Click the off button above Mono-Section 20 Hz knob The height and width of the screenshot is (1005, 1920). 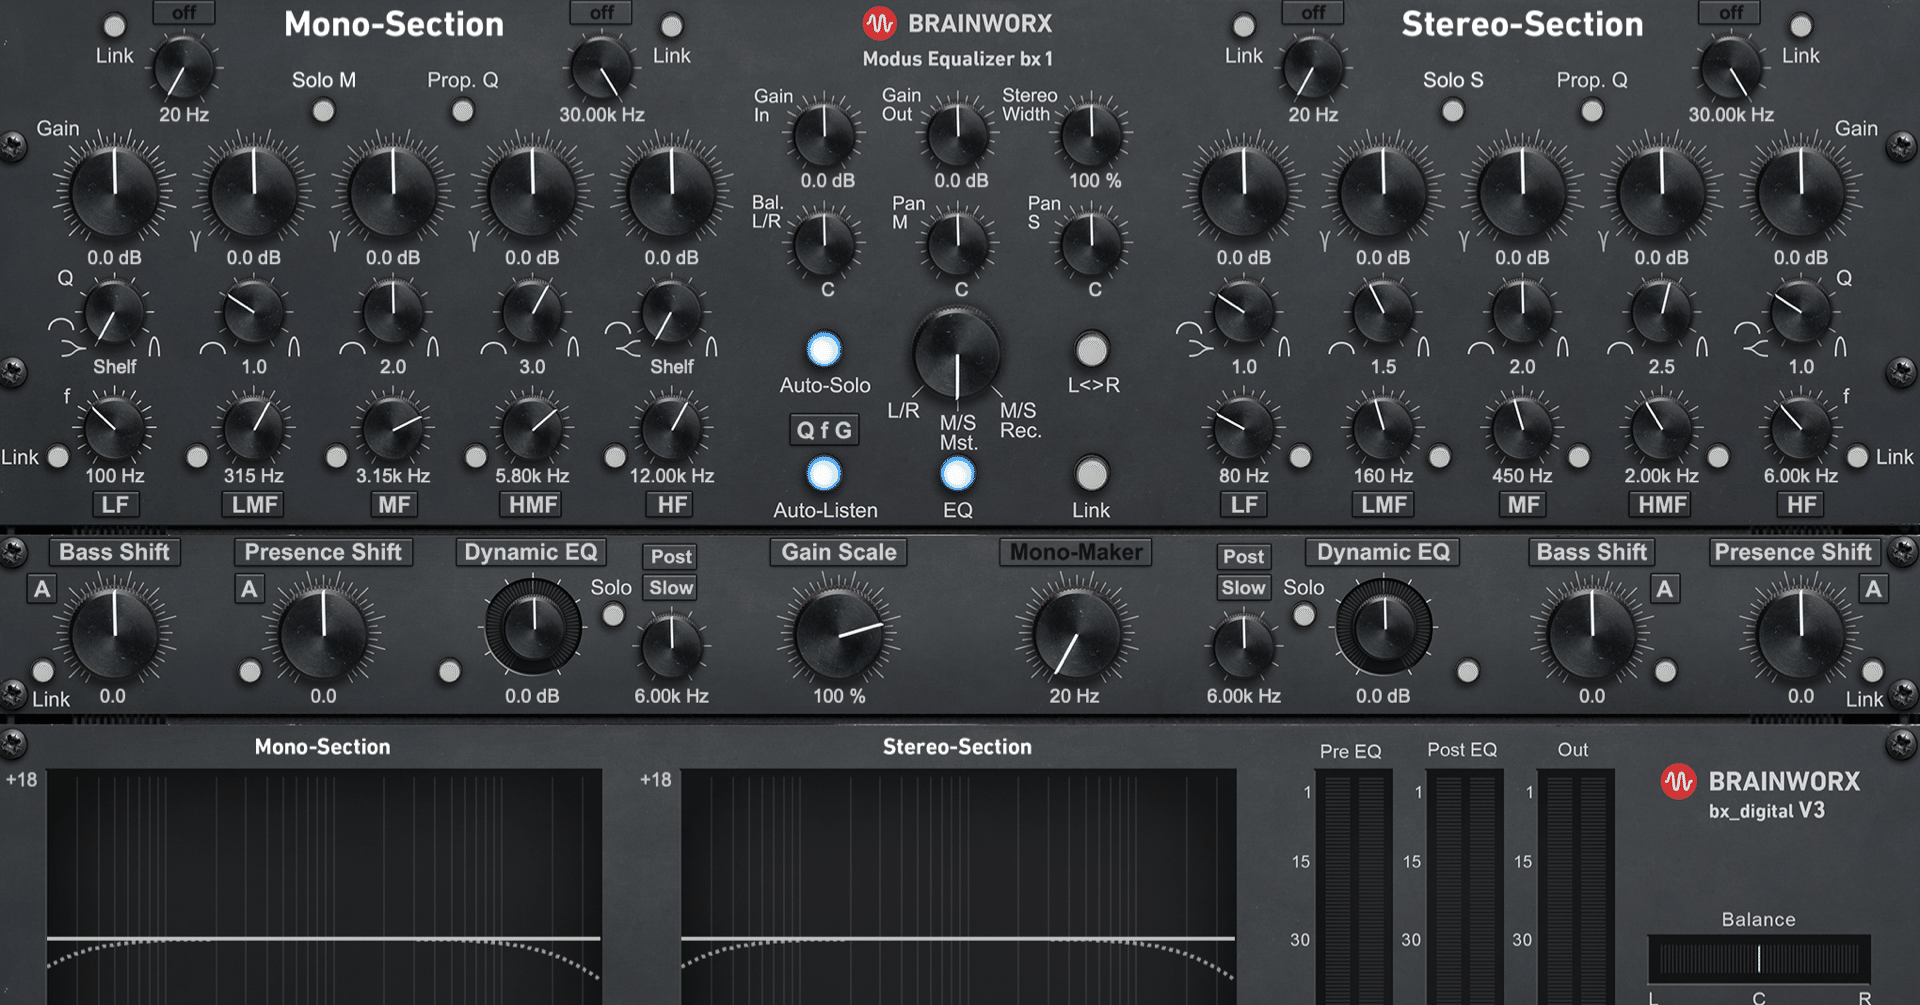click(x=182, y=13)
